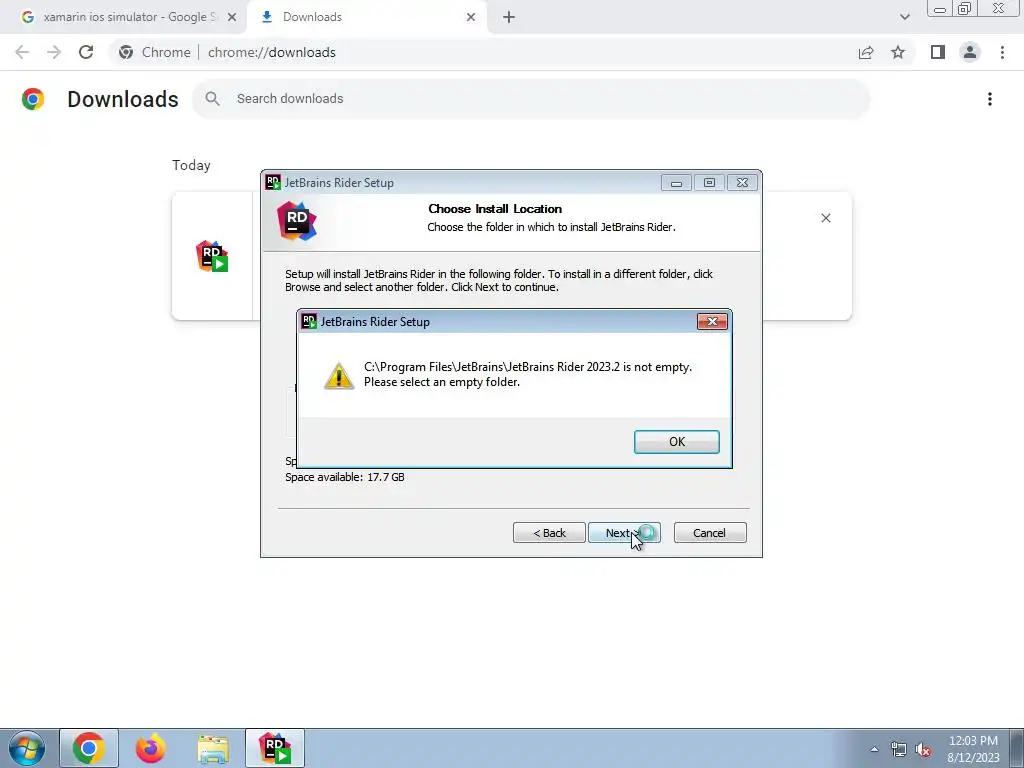Toggle Chrome side panel

[938, 52]
